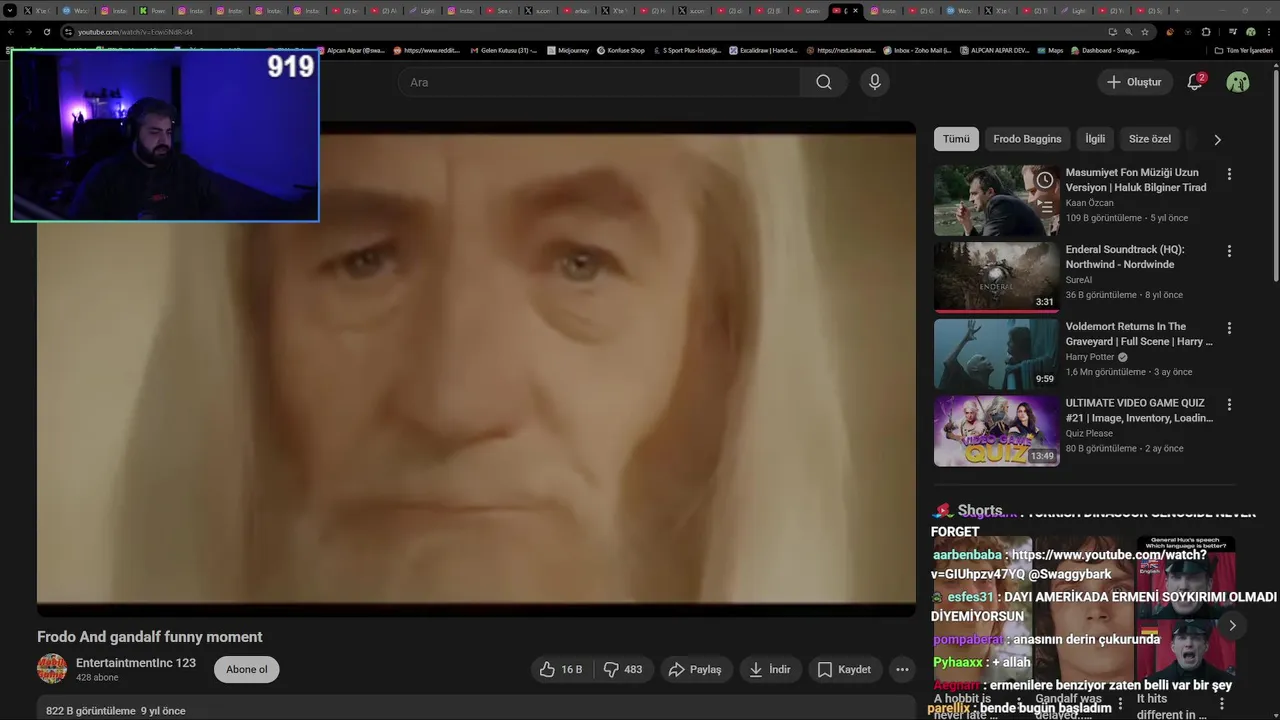Click Watch Later clock on Masumiyet thumbnail
Viewport: 1280px width, 720px height.
click(1044, 180)
